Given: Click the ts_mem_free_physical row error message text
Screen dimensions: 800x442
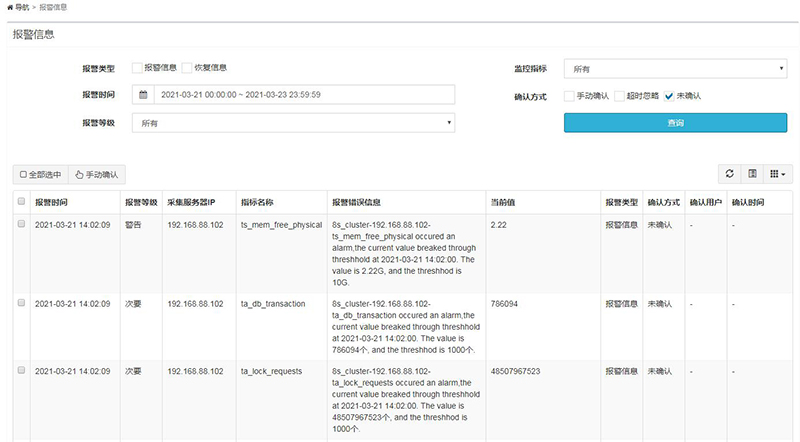Looking at the screenshot, I should coord(404,254).
